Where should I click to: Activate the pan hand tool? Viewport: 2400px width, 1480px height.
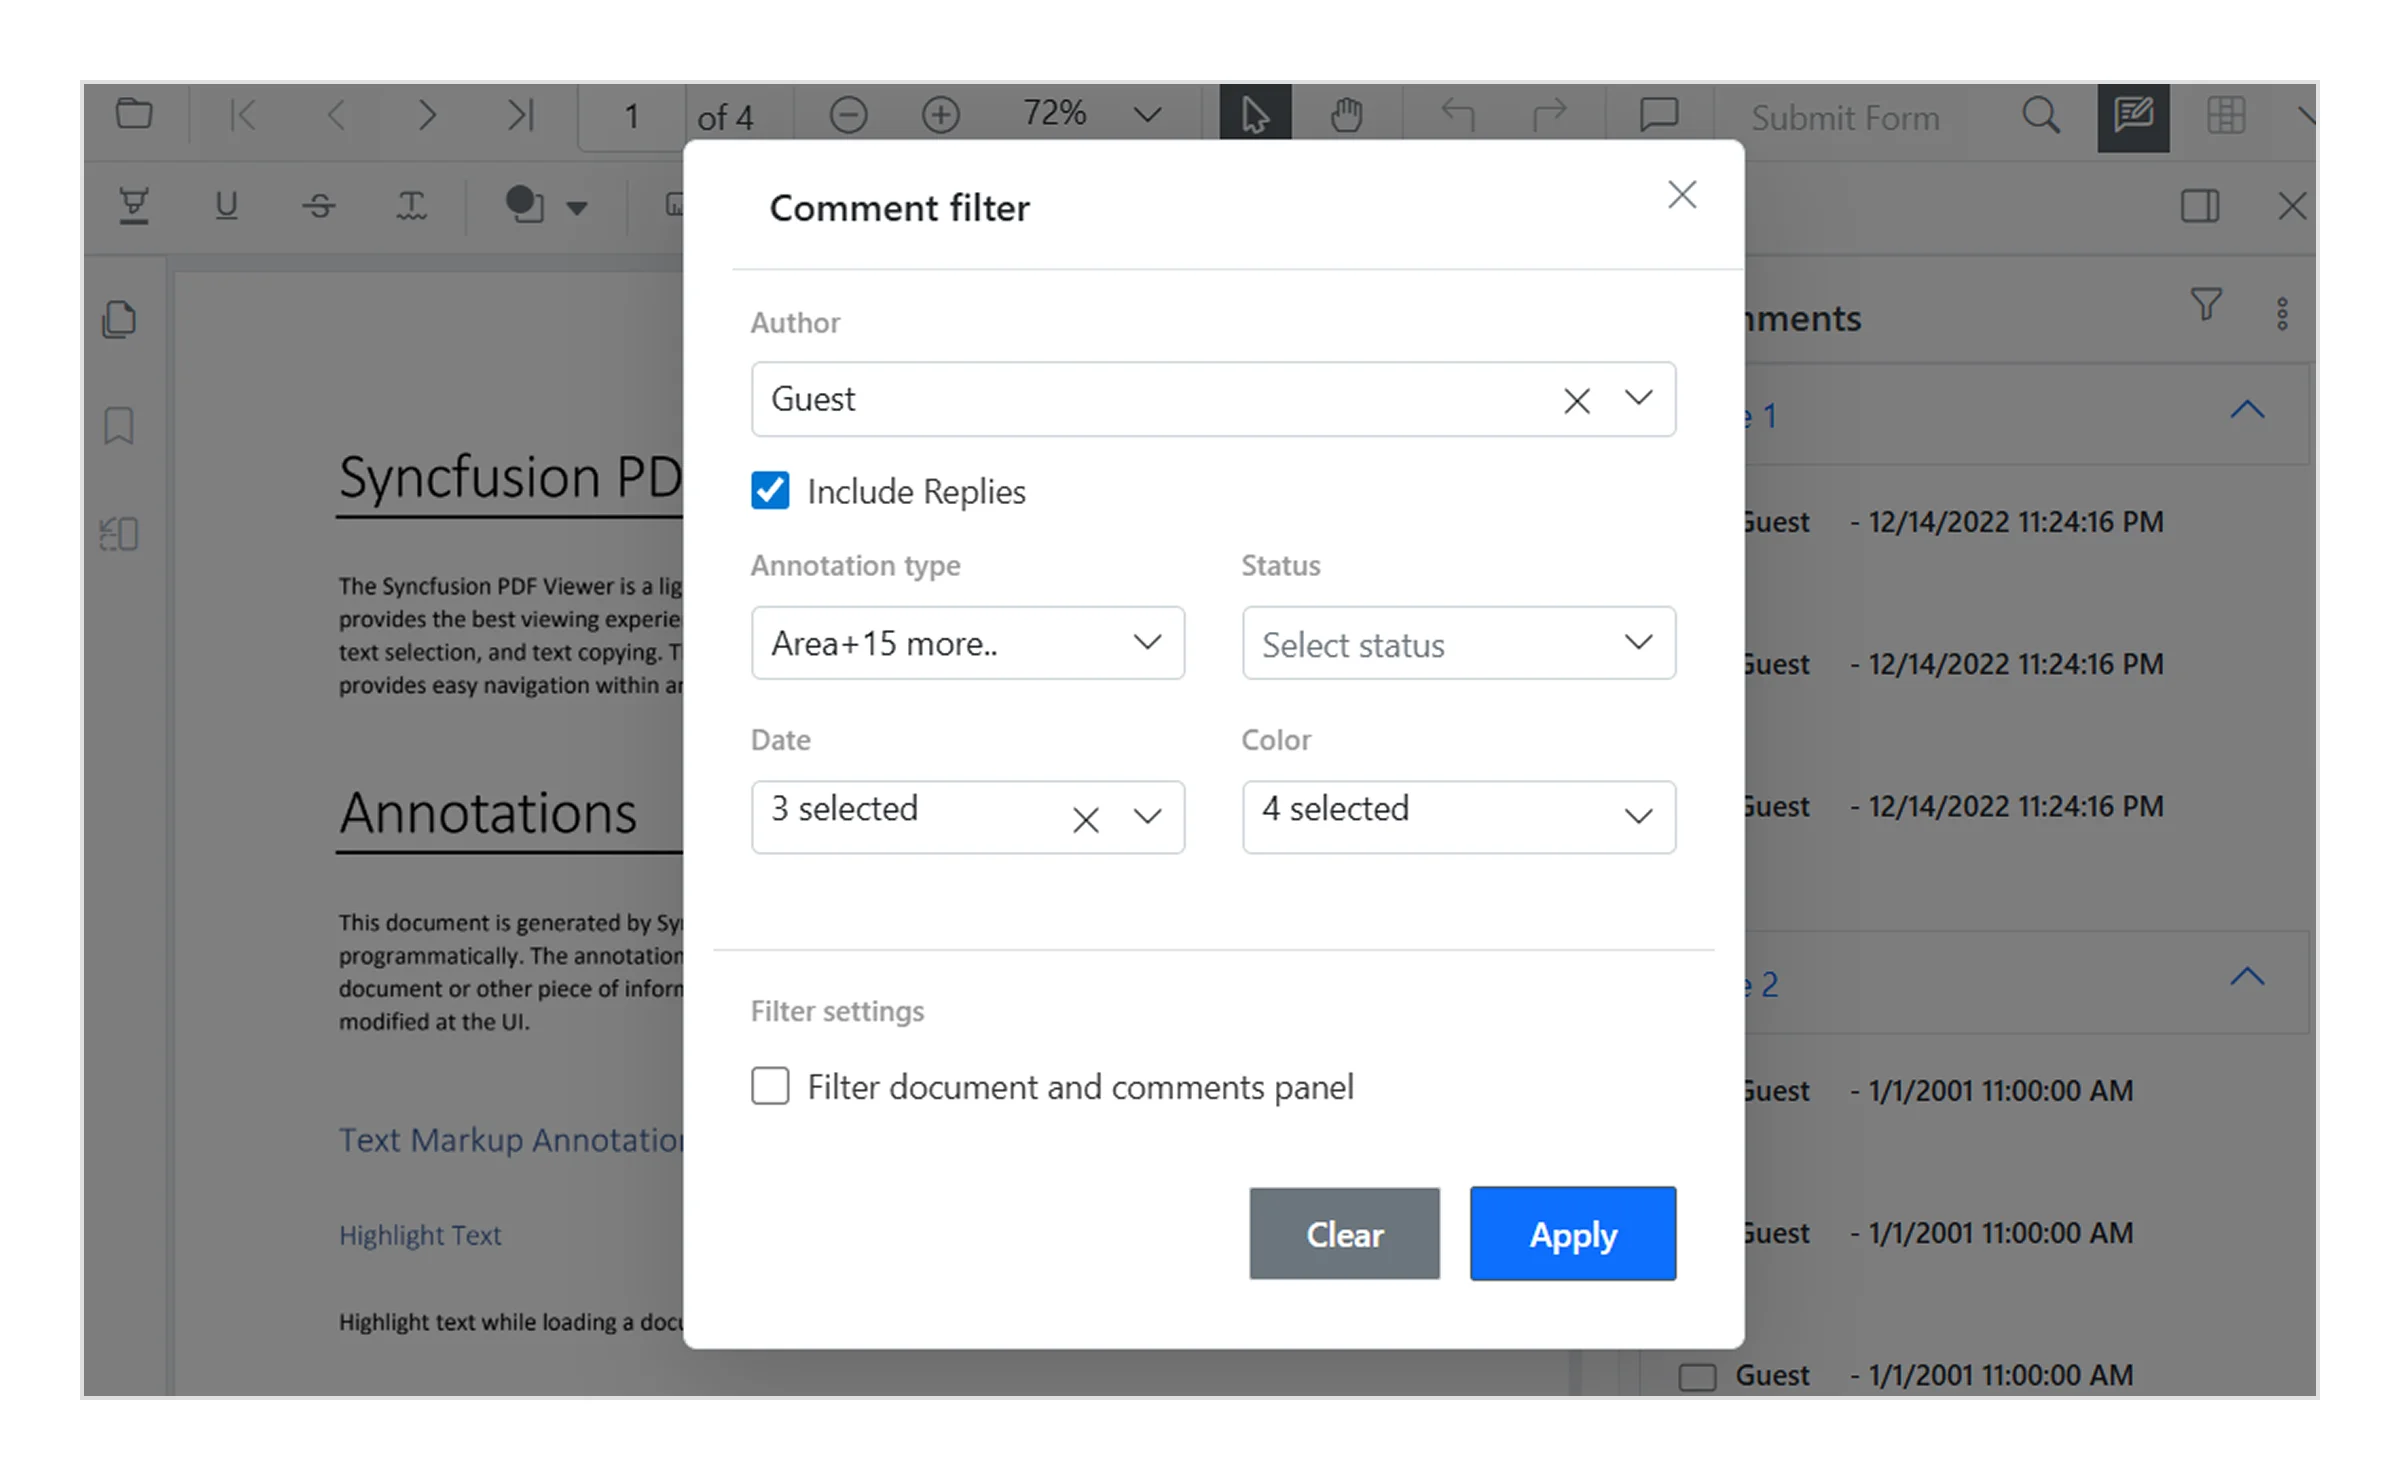(1347, 115)
